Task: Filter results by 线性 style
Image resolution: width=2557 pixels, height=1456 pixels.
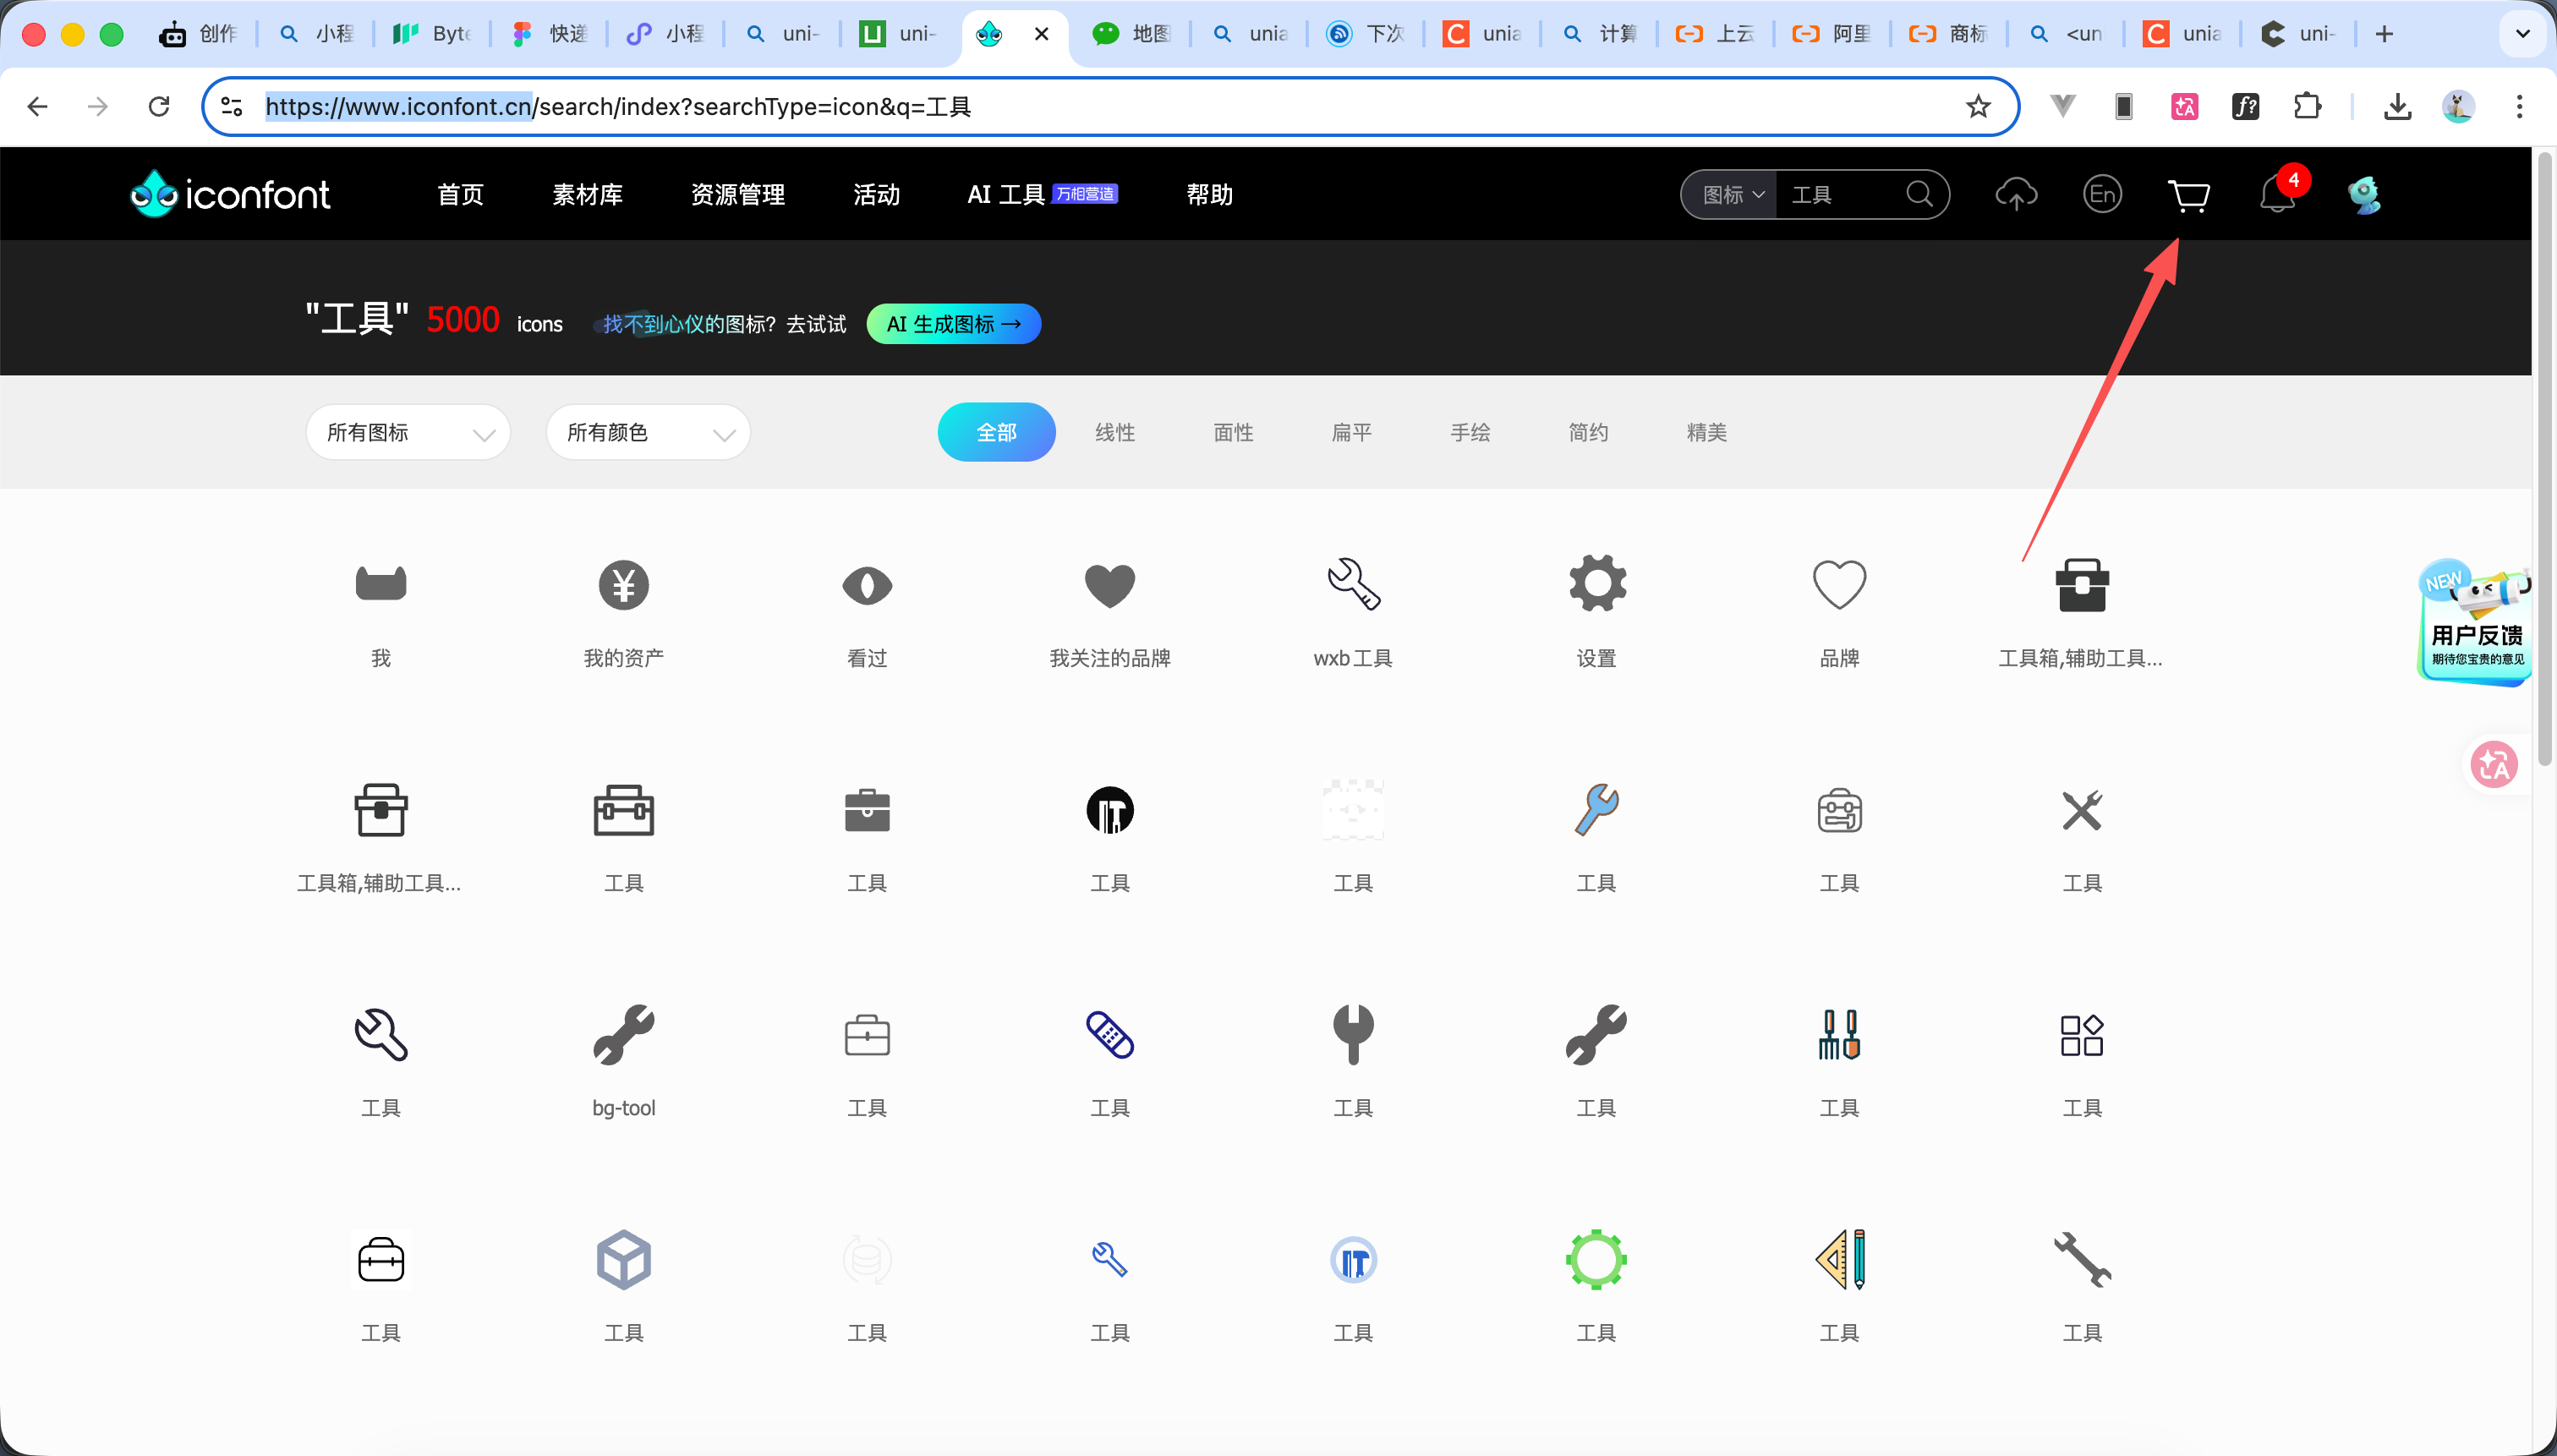Action: (x=1115, y=433)
